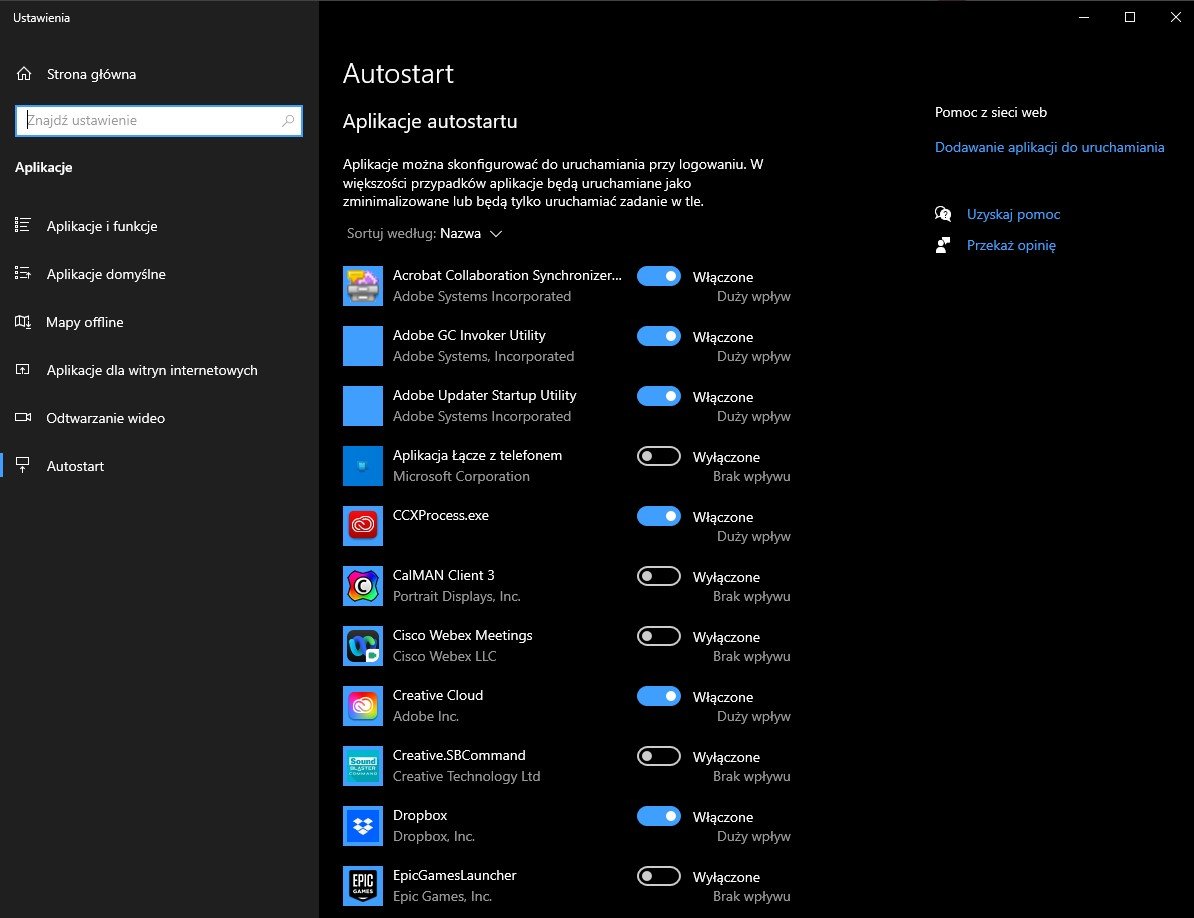The image size is (1194, 918).
Task: Click Uzyskaj pomoc link
Action: [x=1013, y=214]
